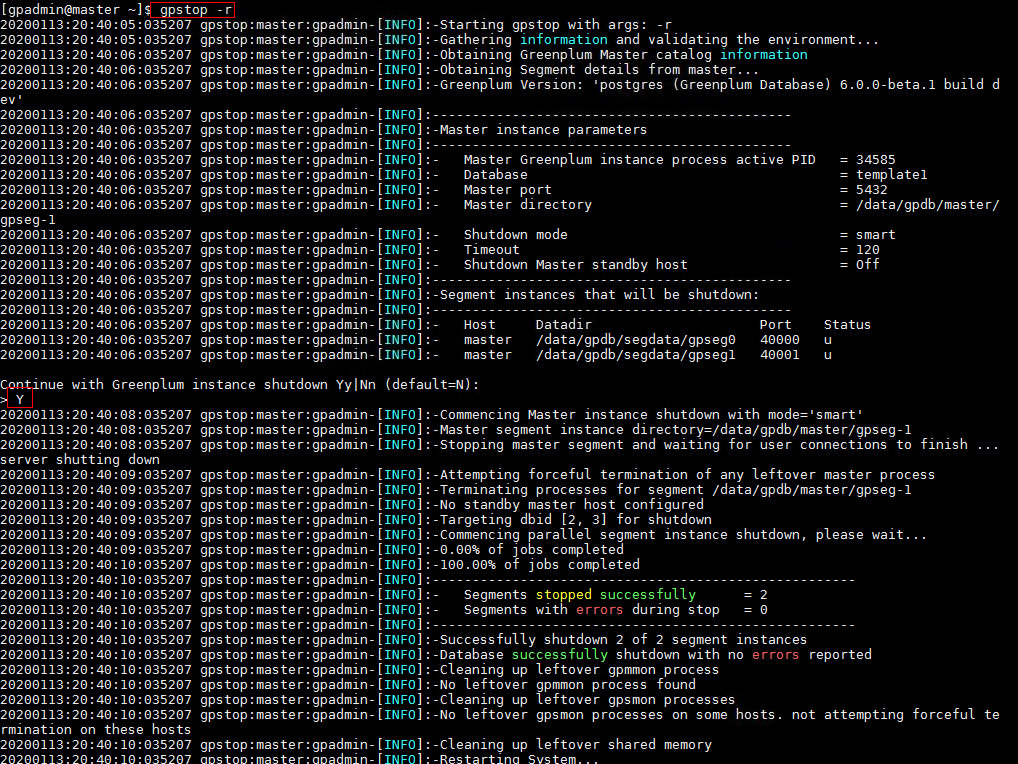
Task: Click the database value 'template1'
Action: coord(891,175)
